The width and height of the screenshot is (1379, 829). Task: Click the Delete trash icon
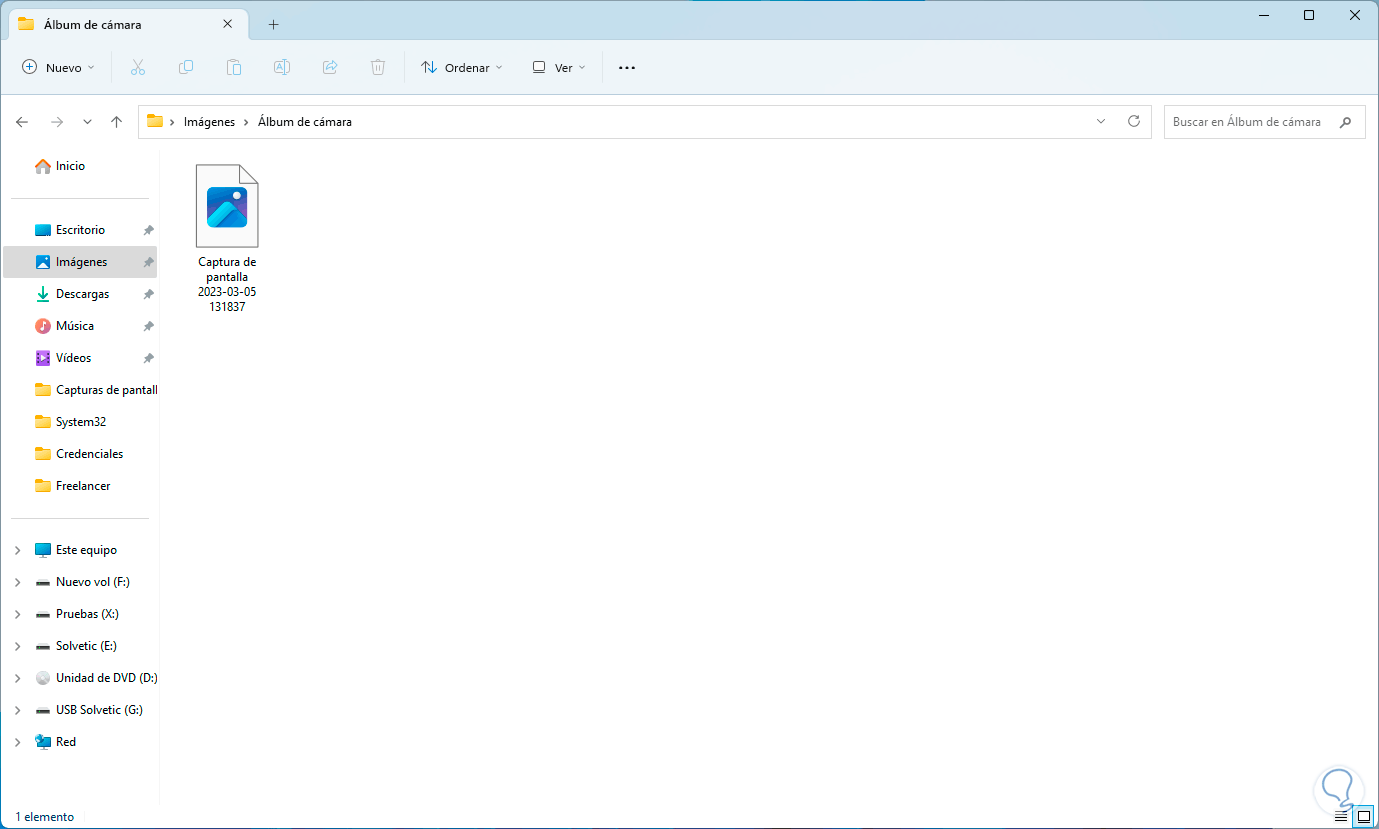pos(378,67)
